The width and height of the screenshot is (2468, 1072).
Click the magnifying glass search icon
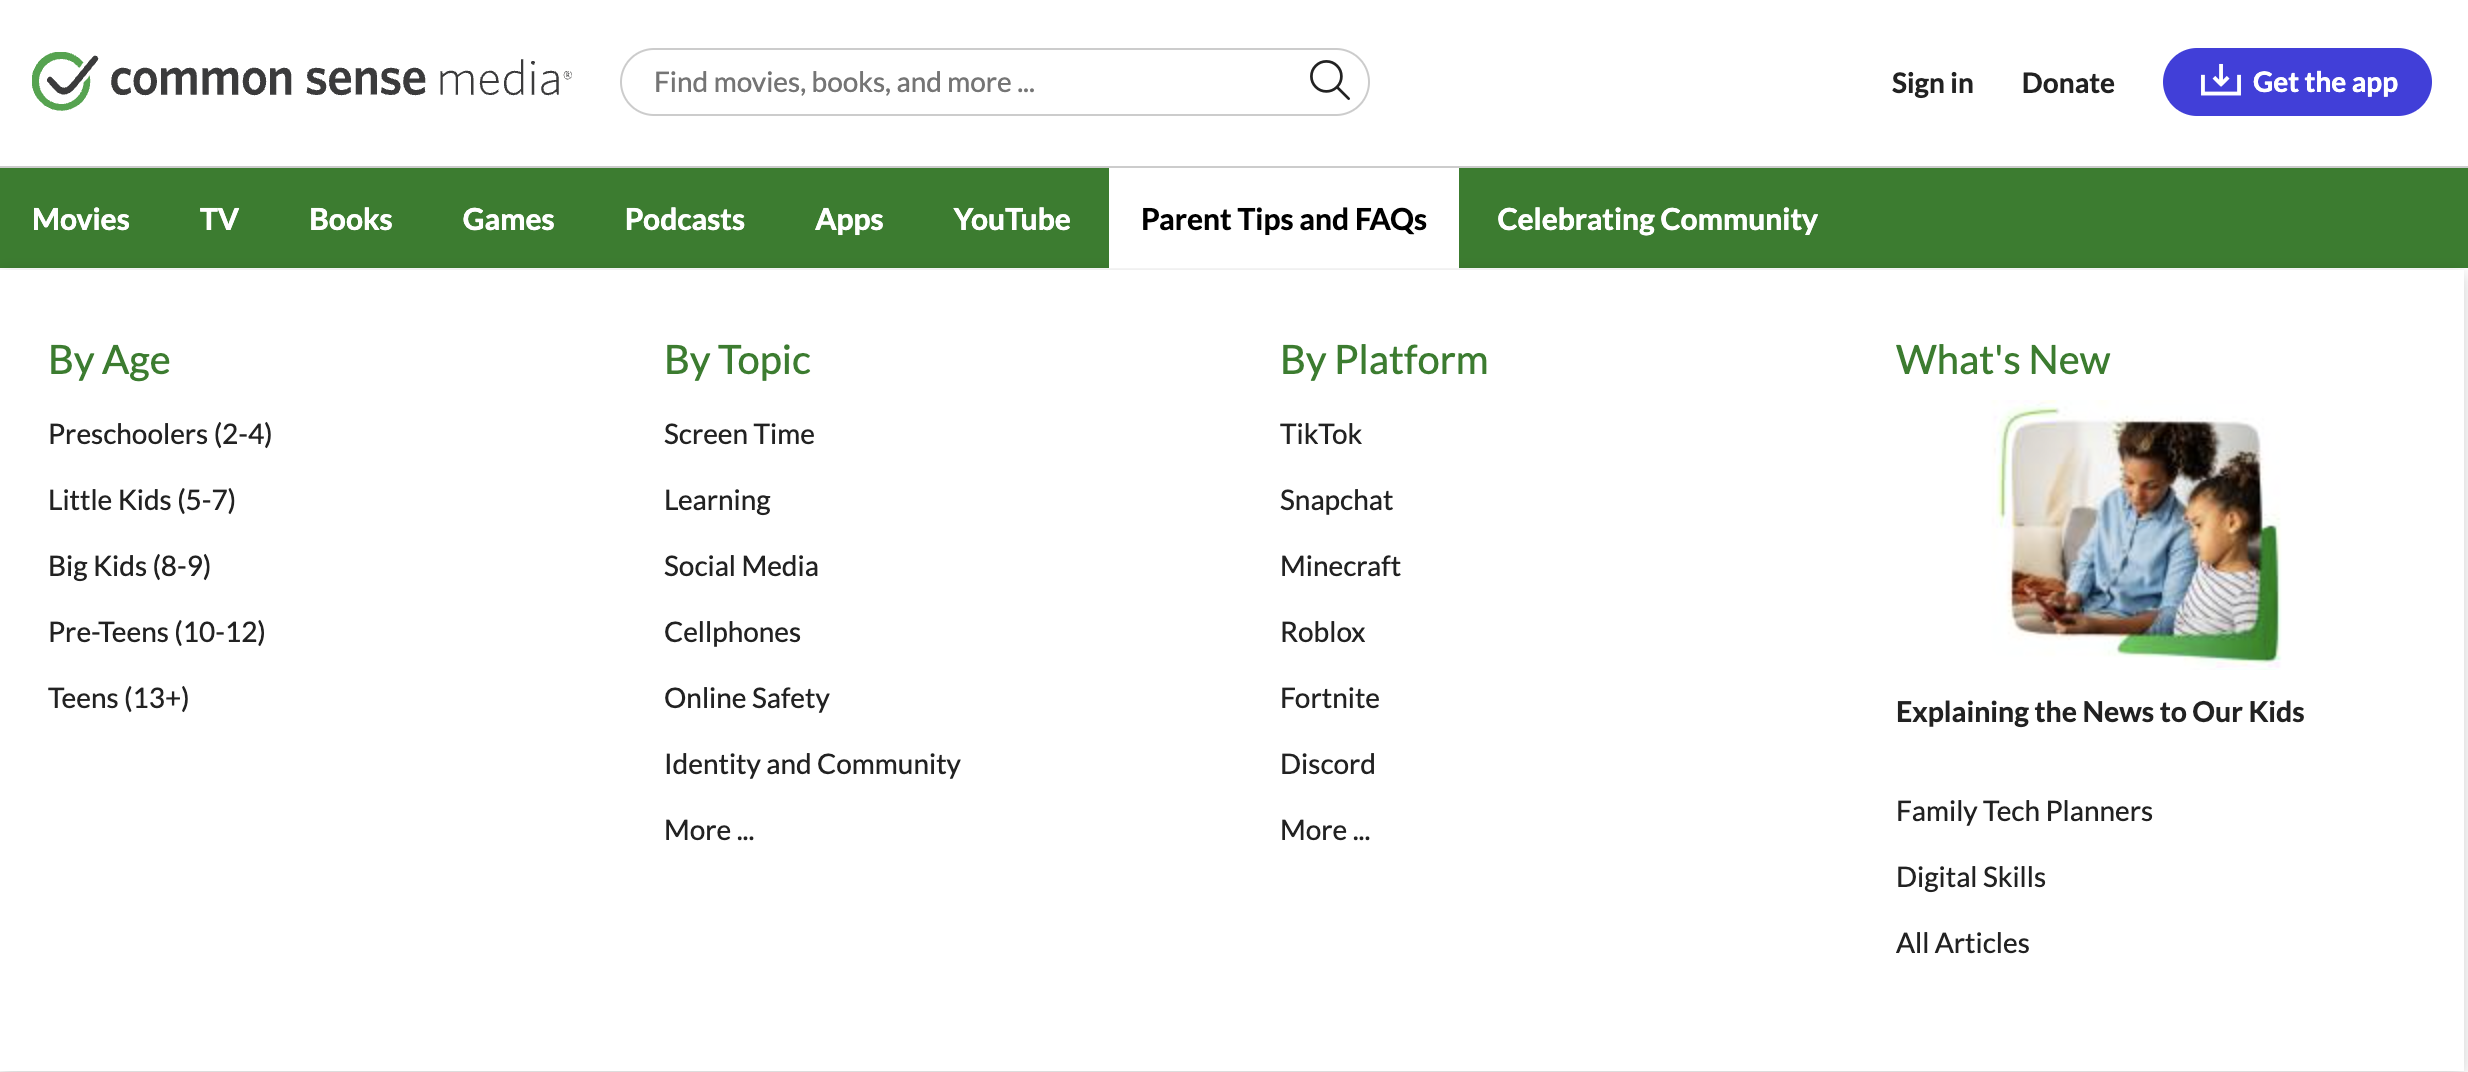tap(1329, 81)
